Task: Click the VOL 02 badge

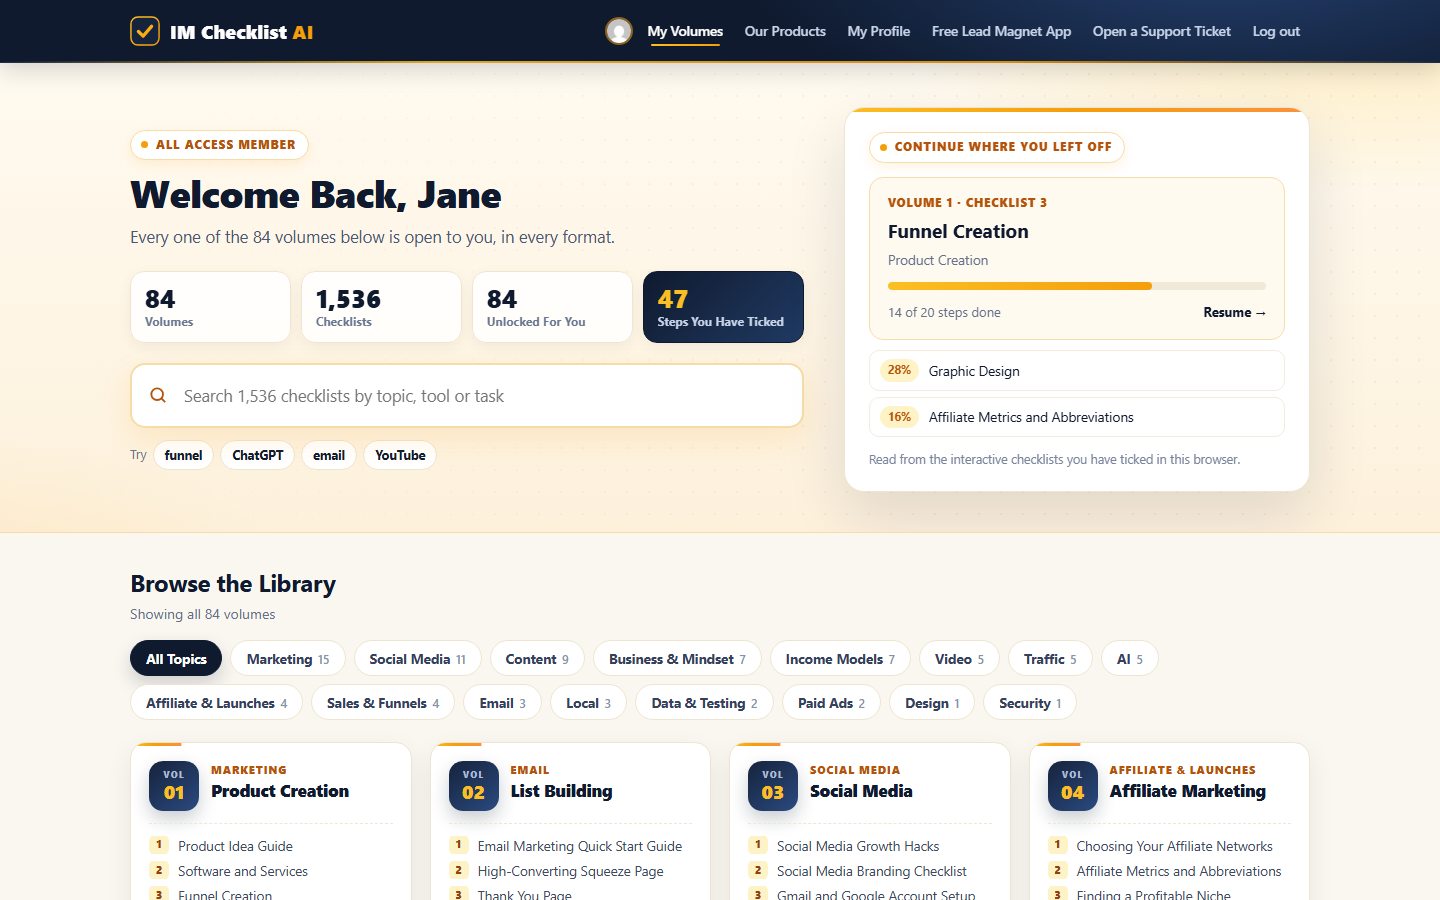Action: (474, 785)
